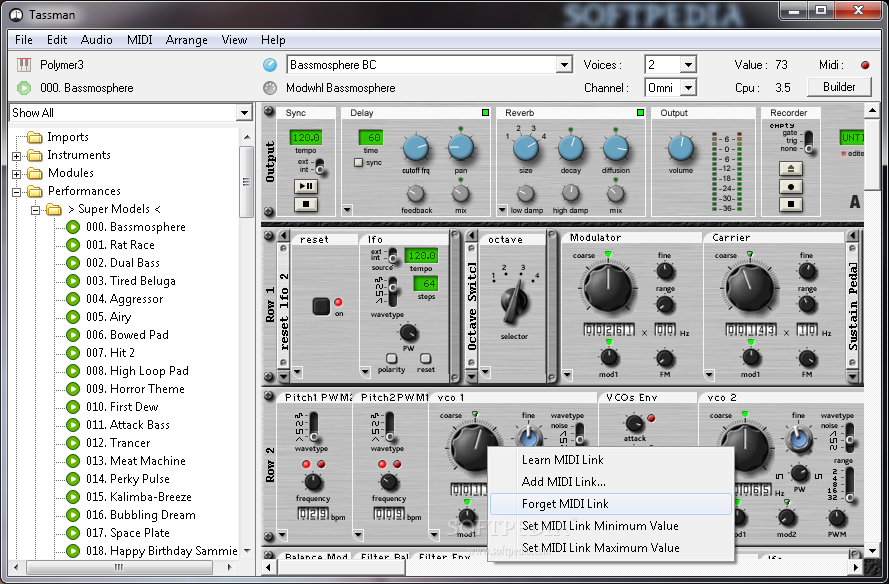Image resolution: width=889 pixels, height=584 pixels.
Task: Click the lfo PW knob
Action: 408,333
